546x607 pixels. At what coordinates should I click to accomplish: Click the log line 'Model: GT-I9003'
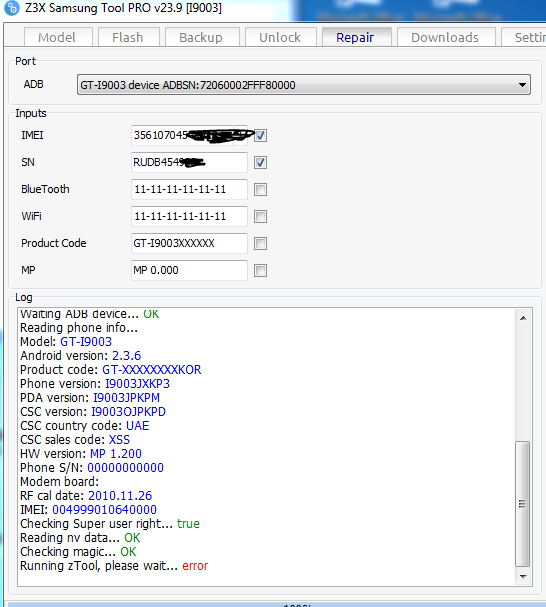(66, 342)
